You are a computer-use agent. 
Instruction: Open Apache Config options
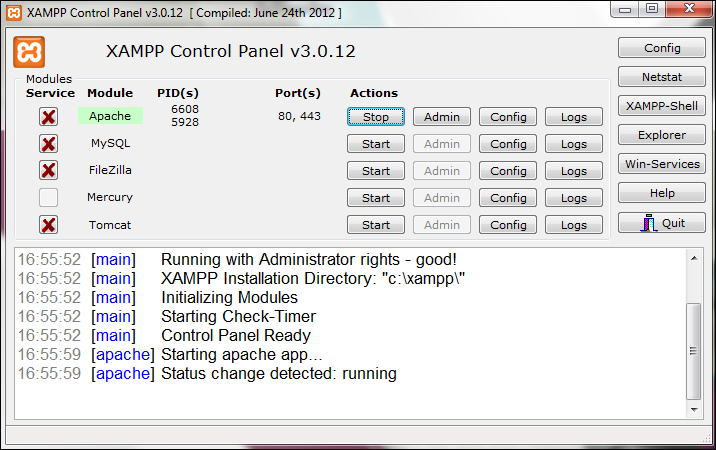click(508, 117)
